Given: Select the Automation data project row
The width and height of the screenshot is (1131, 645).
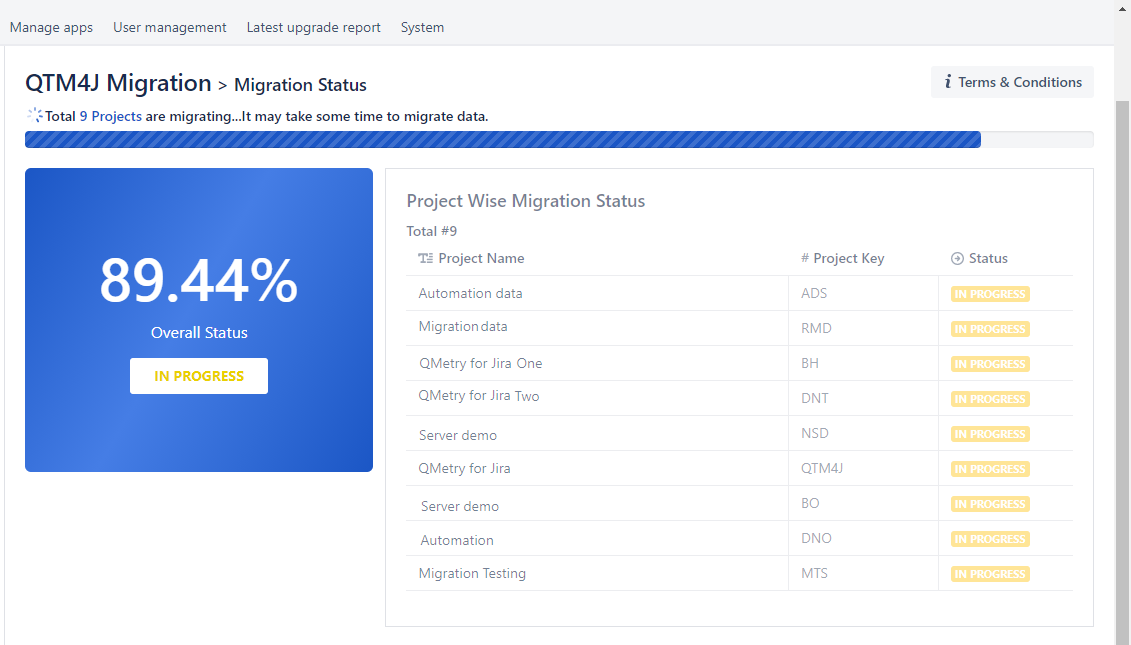Looking at the screenshot, I should coord(739,294).
